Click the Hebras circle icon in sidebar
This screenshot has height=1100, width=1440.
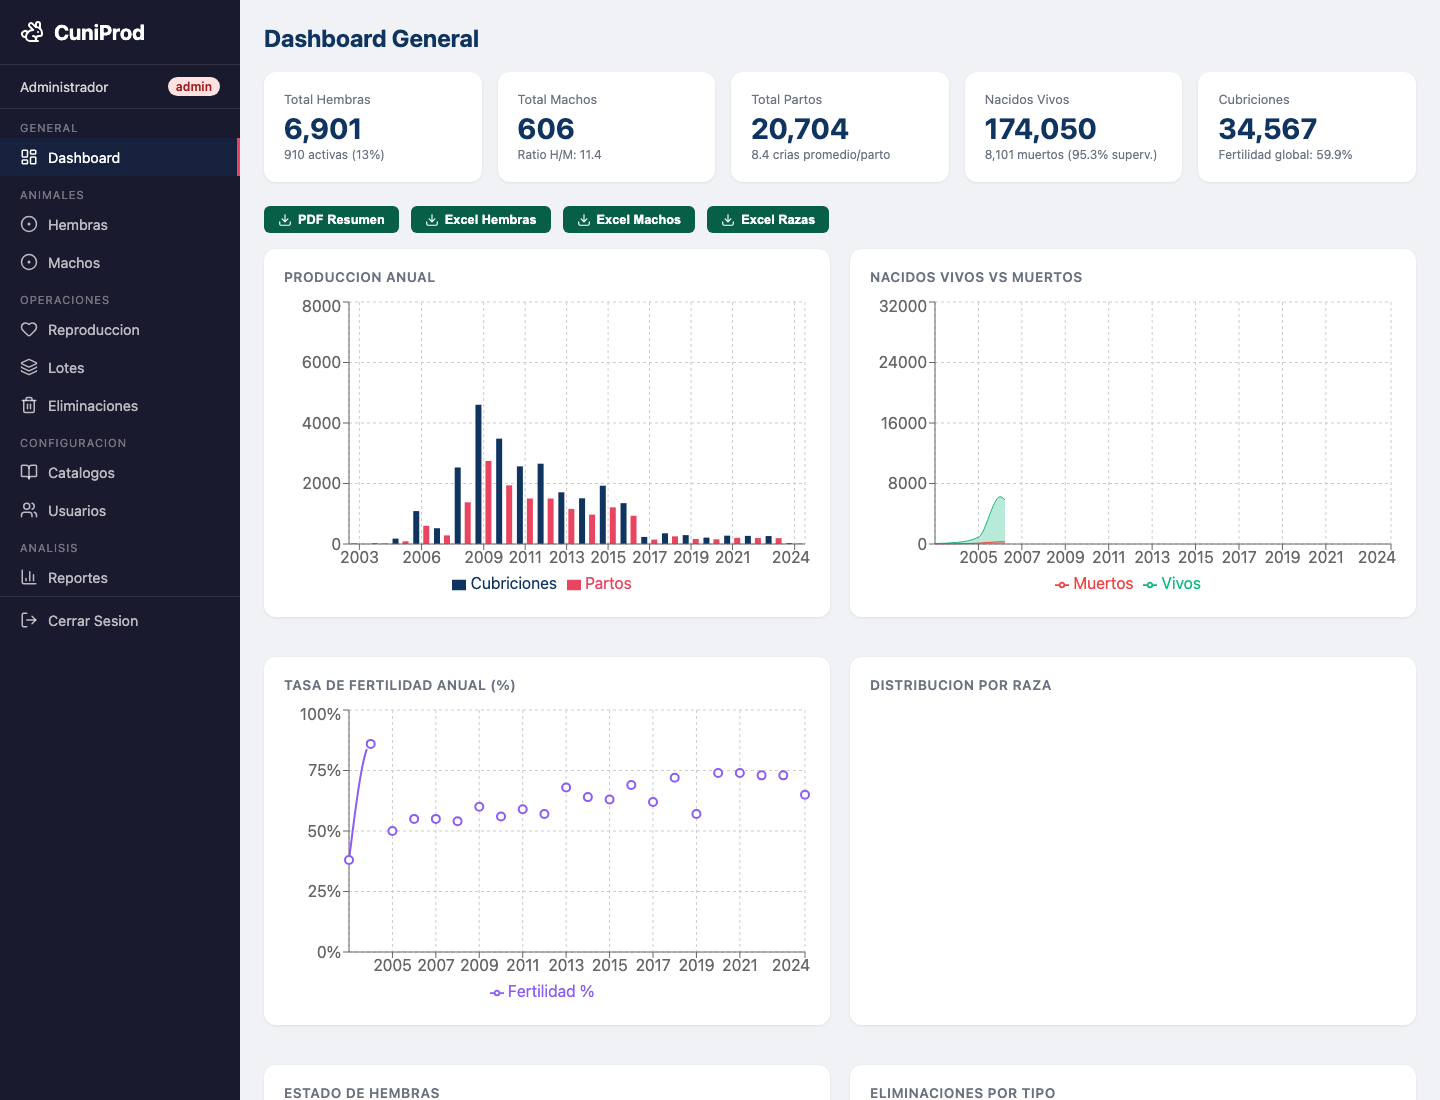click(29, 224)
